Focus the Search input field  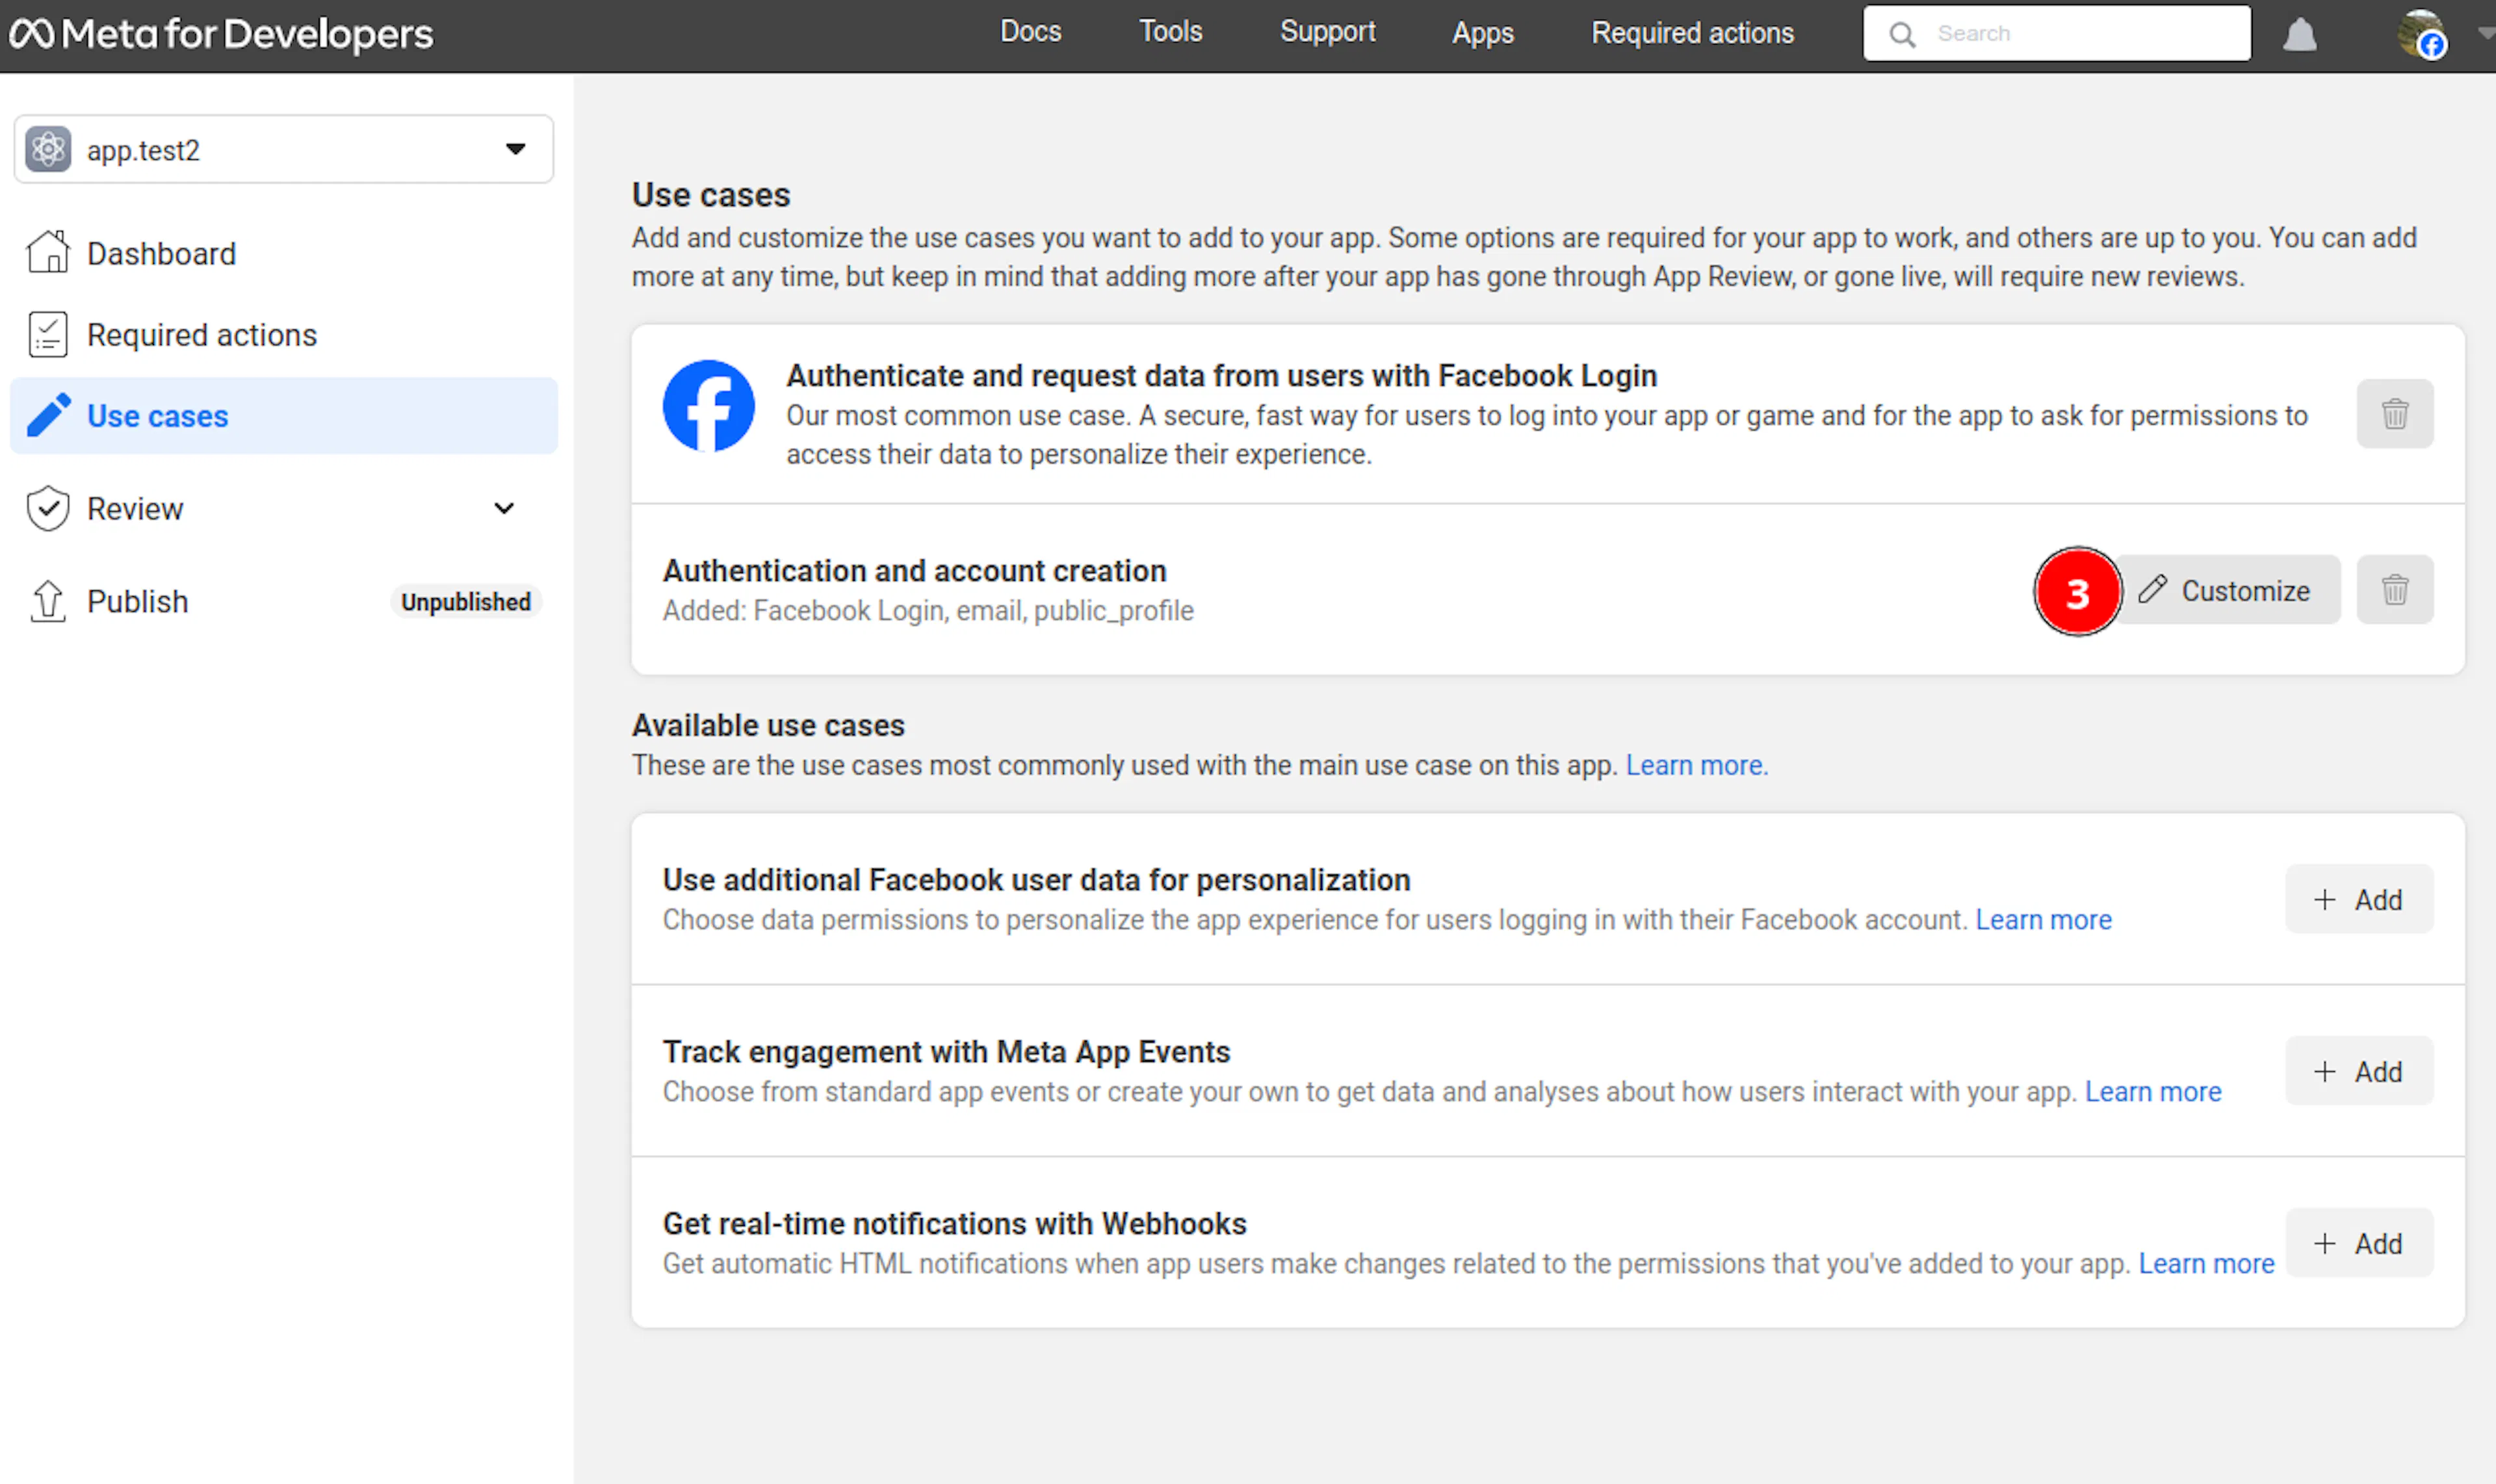(2056, 34)
